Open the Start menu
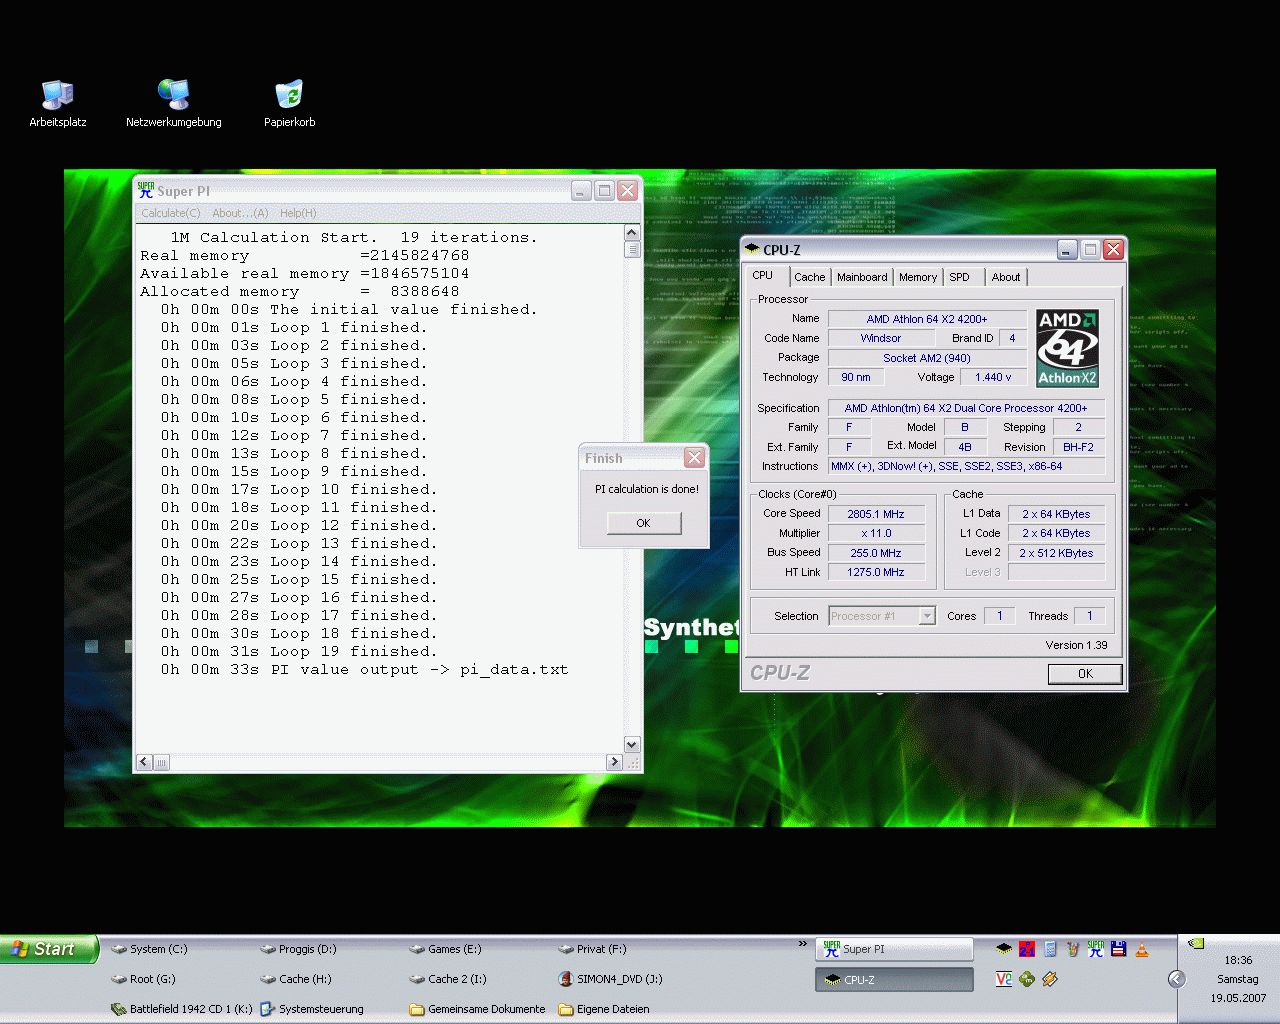 pyautogui.click(x=49, y=949)
